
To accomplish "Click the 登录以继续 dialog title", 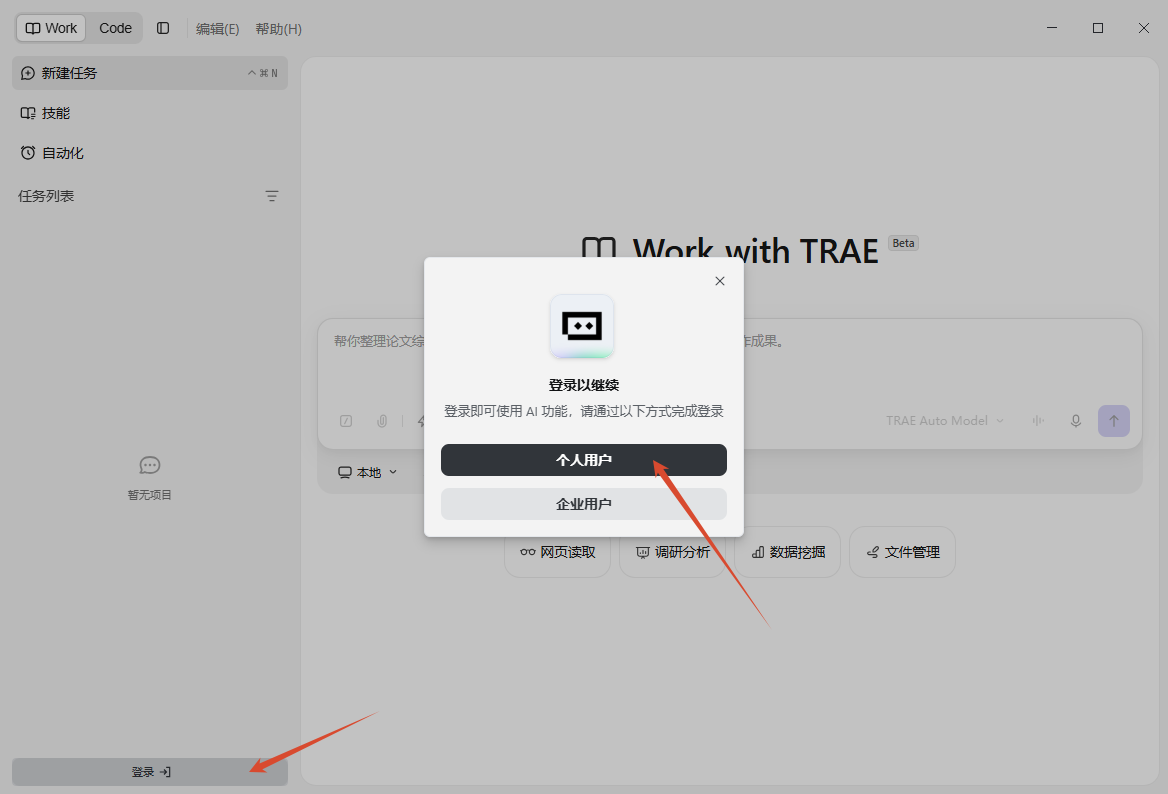I will point(584,385).
